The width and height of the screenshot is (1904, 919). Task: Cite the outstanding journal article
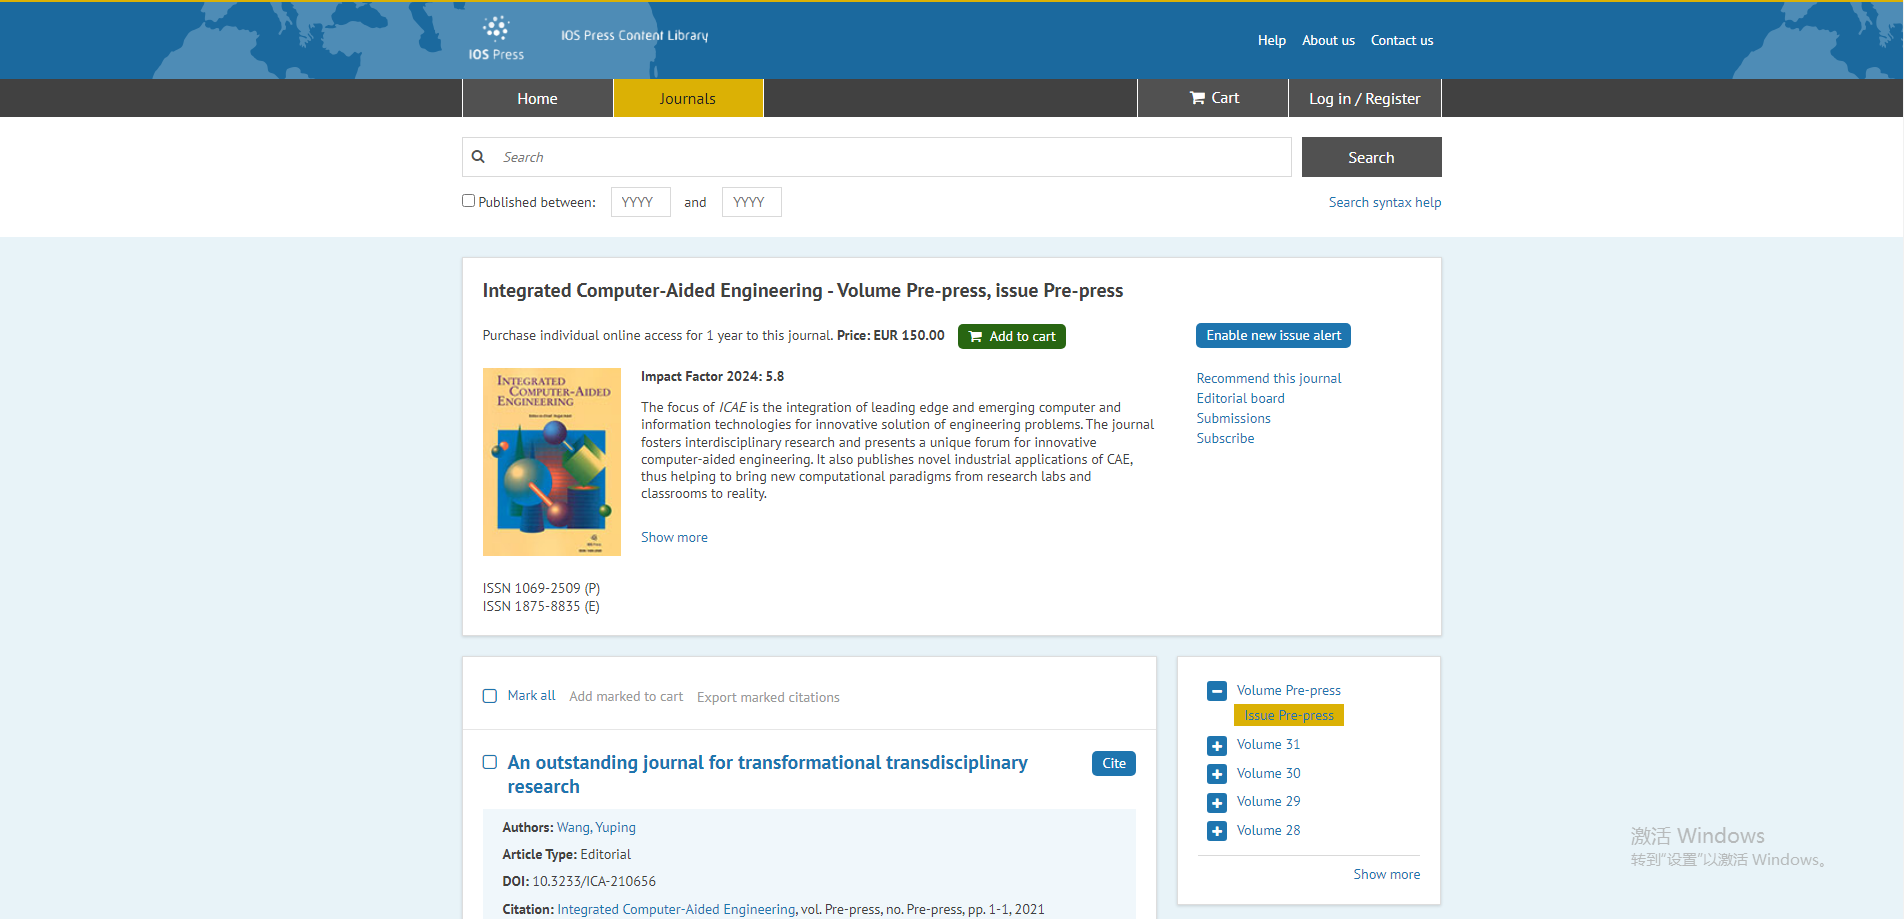pyautogui.click(x=1114, y=763)
